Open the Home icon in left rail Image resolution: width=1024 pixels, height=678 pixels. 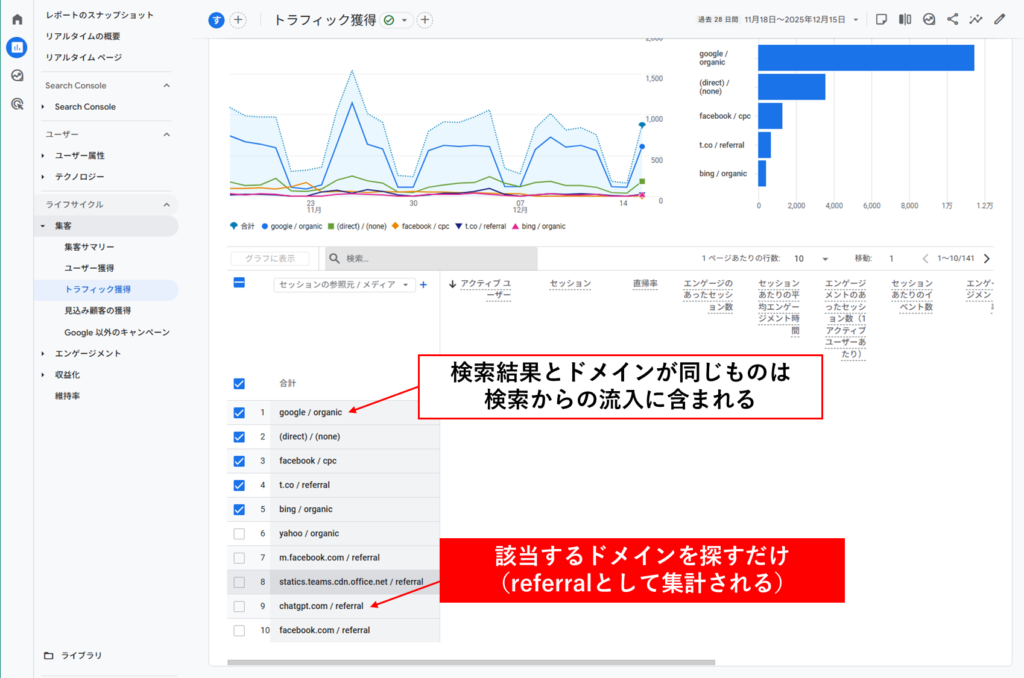17,19
